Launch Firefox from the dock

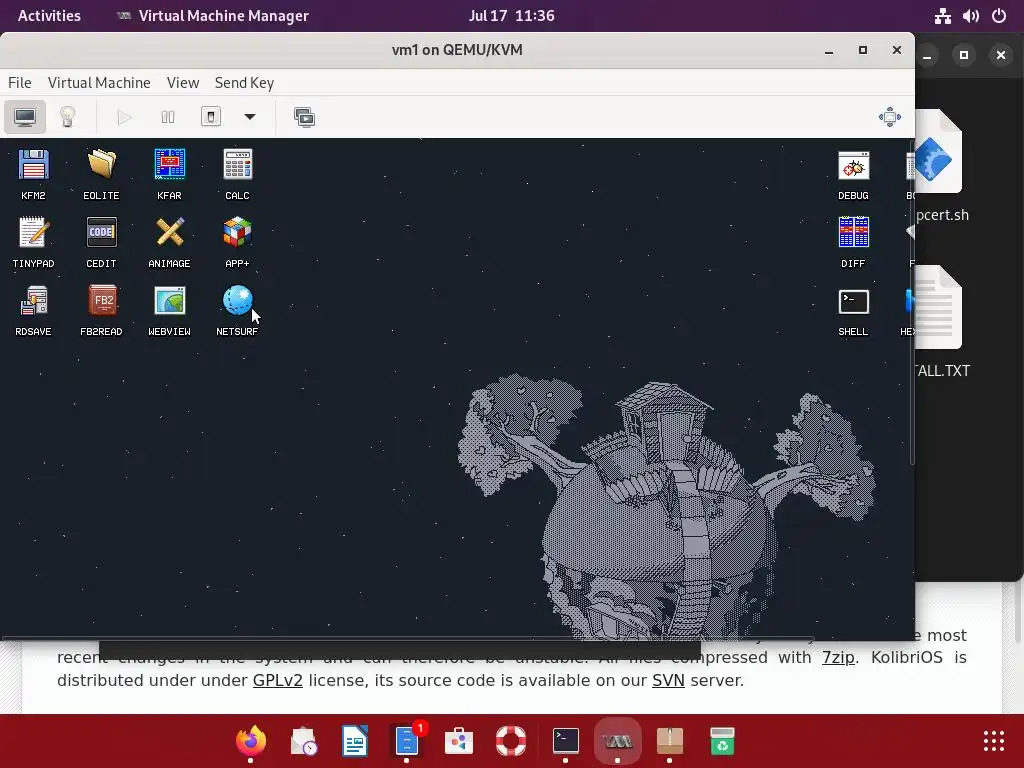tap(251, 741)
